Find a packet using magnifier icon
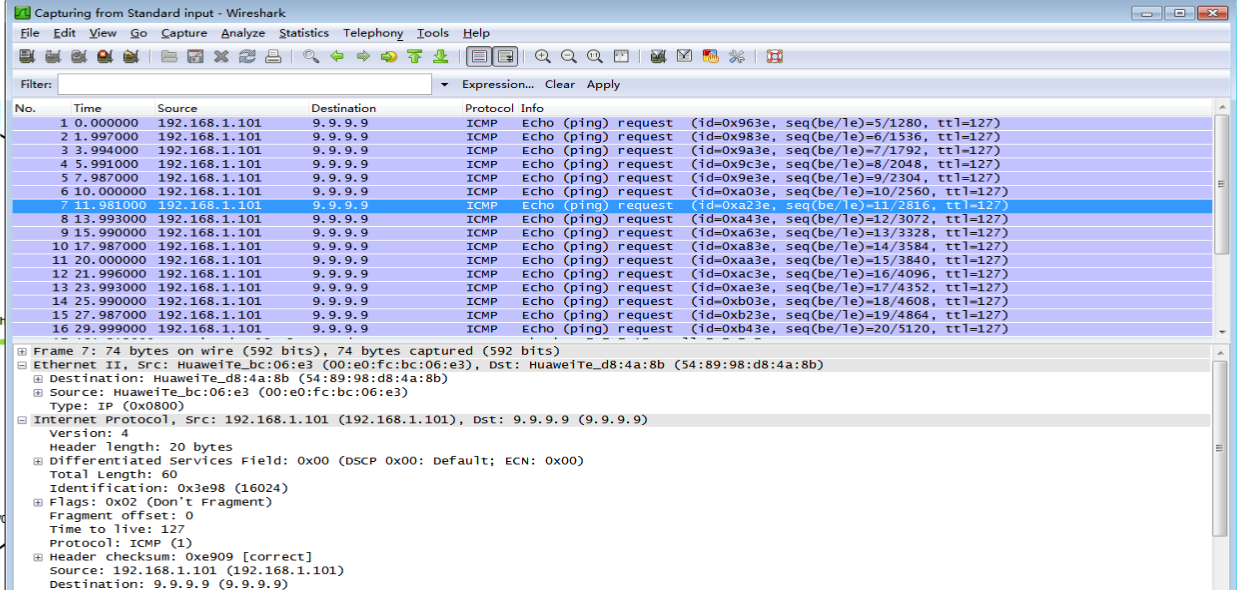The image size is (1237, 590). (311, 57)
